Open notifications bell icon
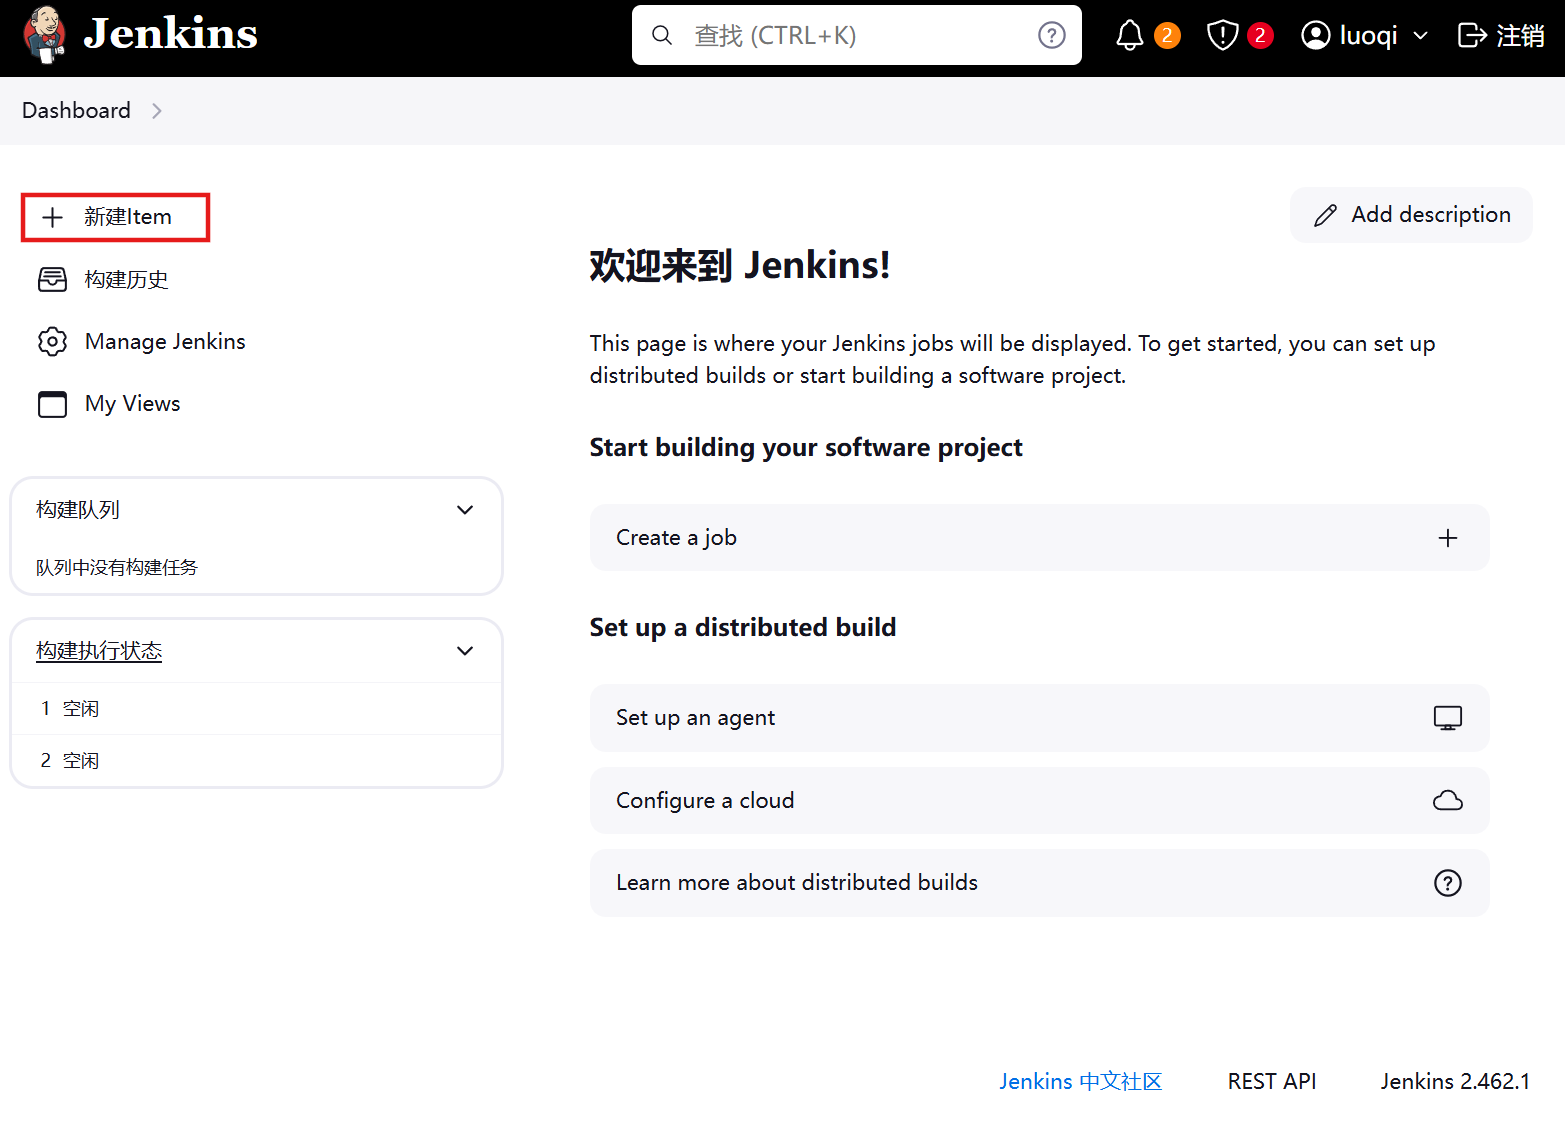This screenshot has width=1565, height=1123. pyautogui.click(x=1129, y=36)
